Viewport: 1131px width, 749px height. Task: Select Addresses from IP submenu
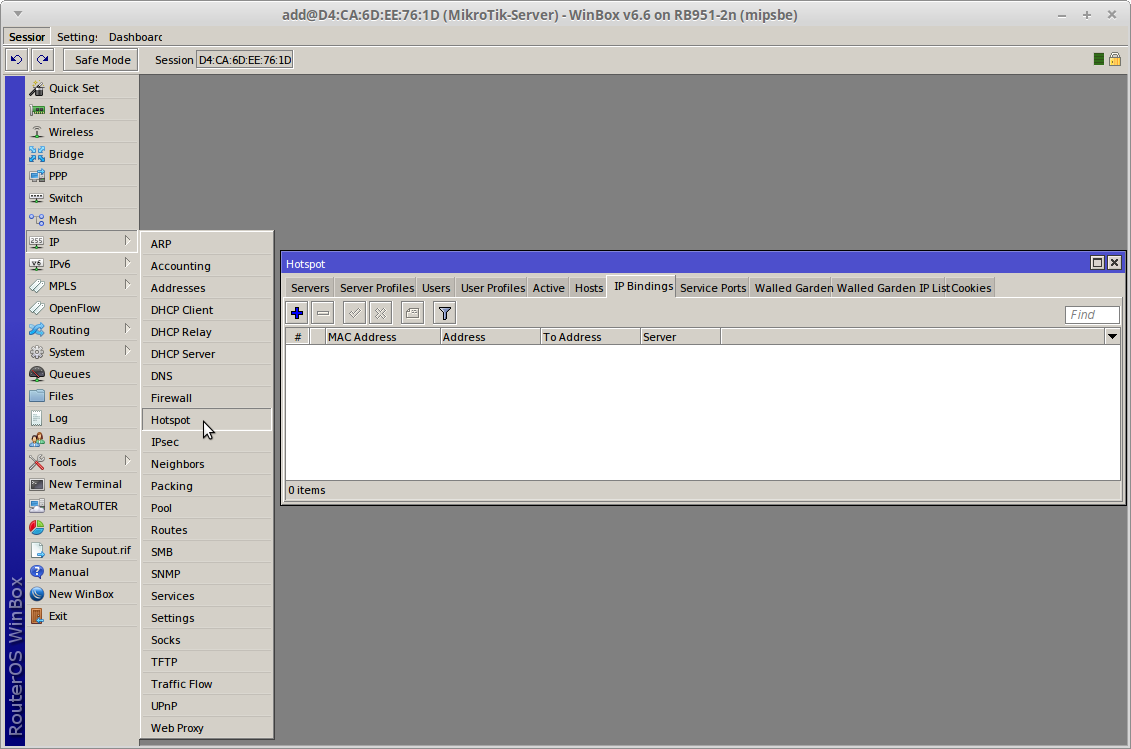click(207, 288)
